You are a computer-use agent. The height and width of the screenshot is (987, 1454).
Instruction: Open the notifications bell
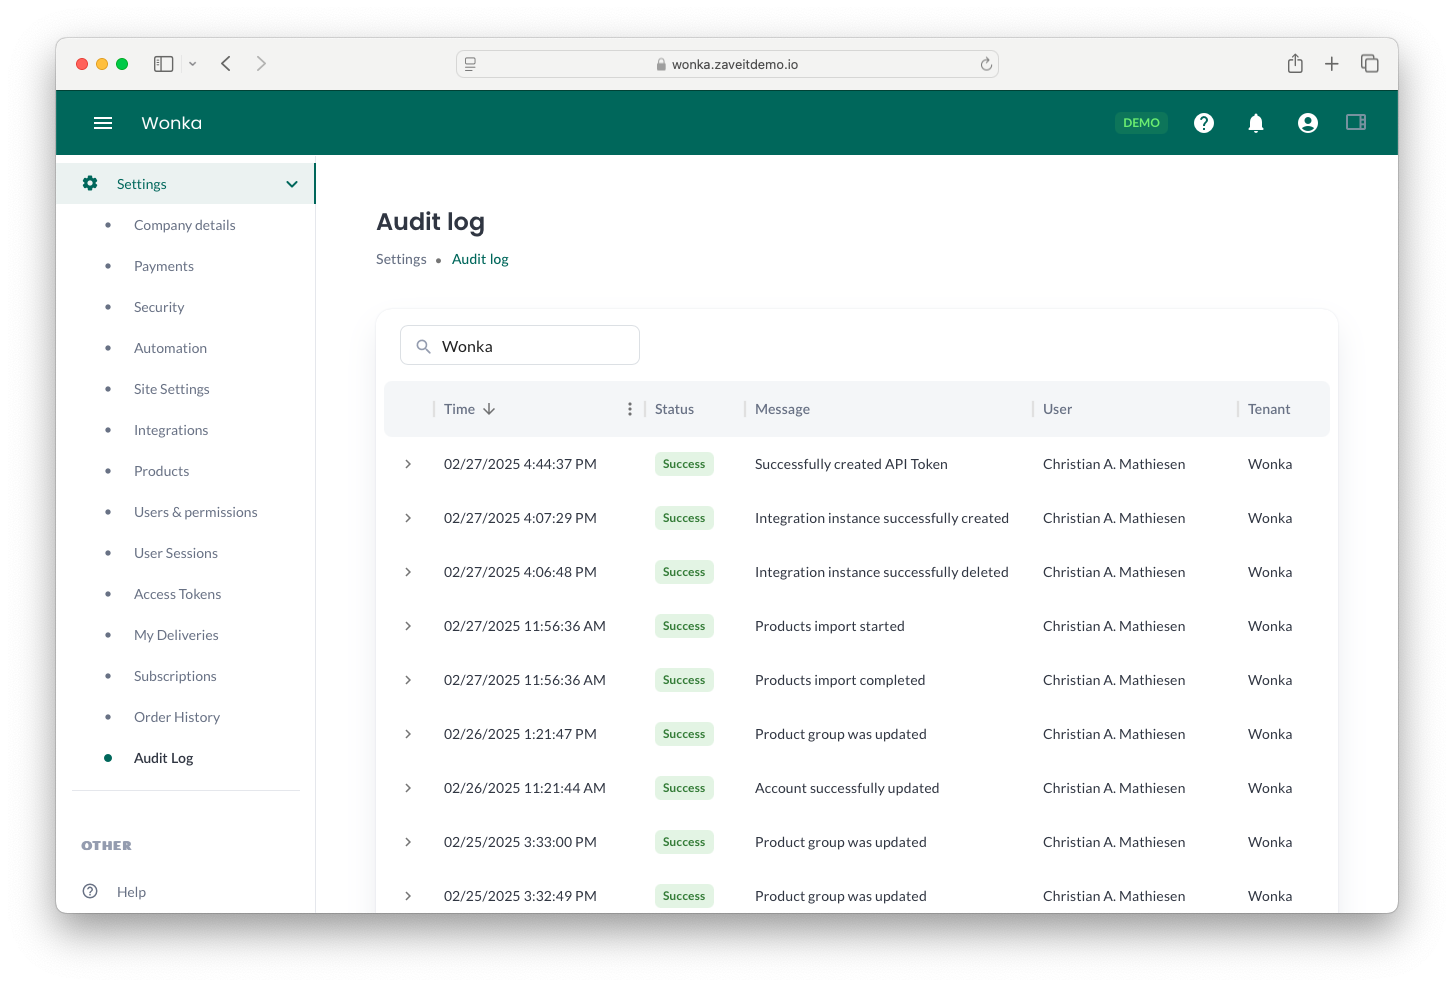click(x=1256, y=123)
